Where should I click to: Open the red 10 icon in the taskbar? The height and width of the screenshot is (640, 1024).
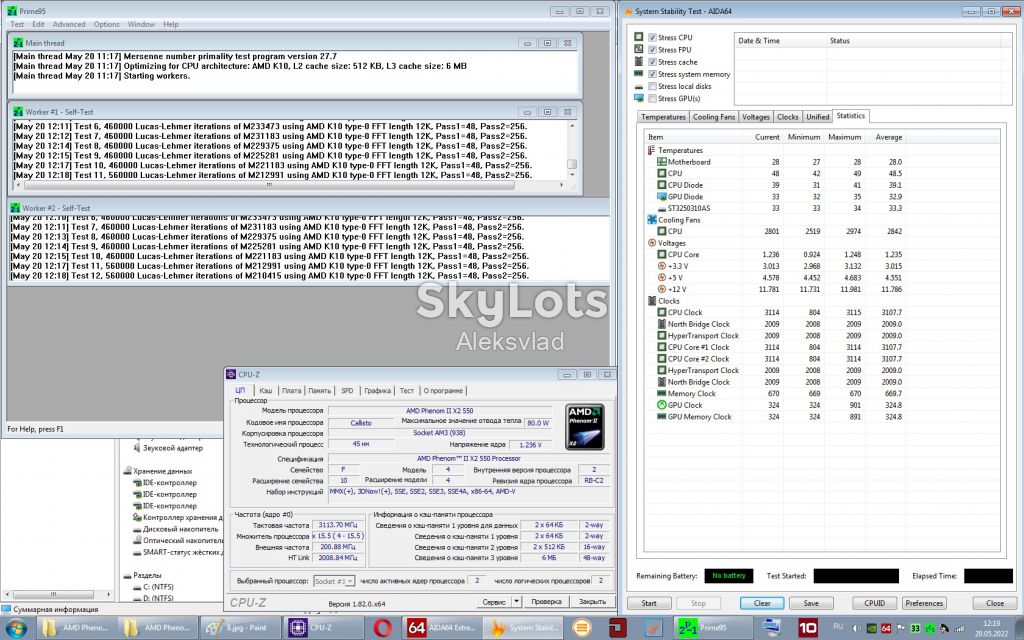tap(808, 628)
